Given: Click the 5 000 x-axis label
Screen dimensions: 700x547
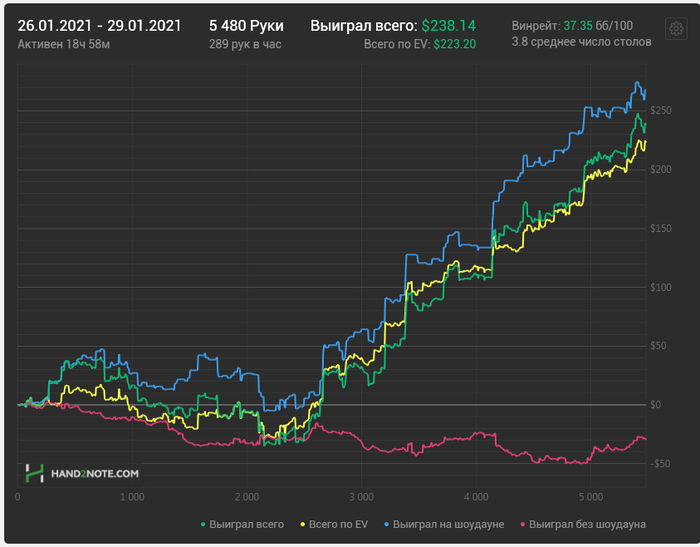Looking at the screenshot, I should 591,497.
